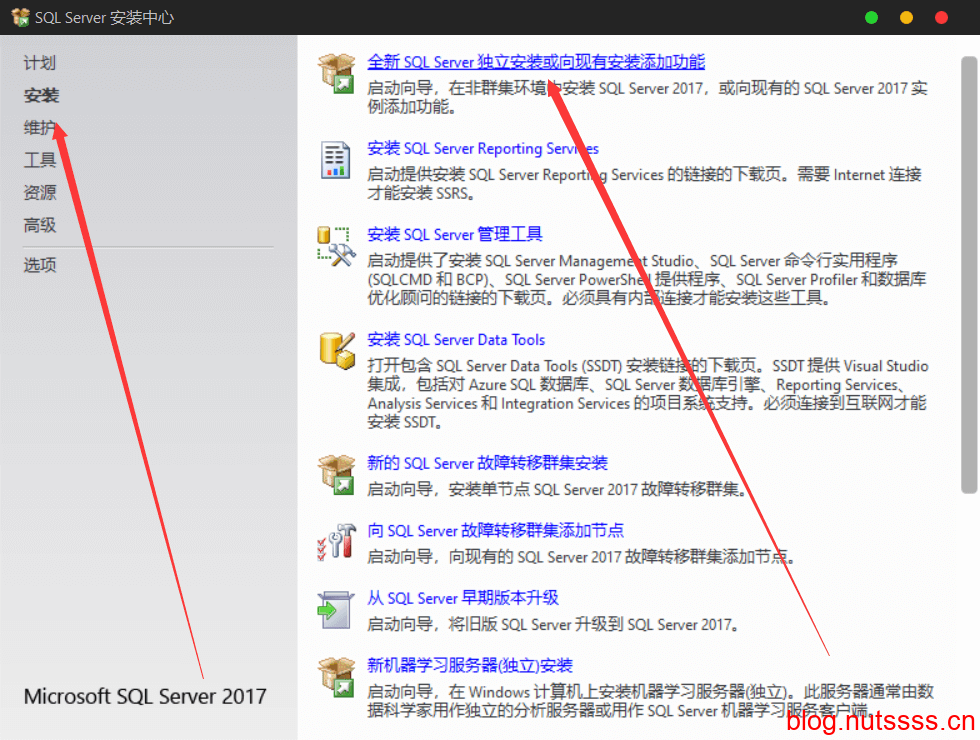Click the yellow window control button

(906, 18)
